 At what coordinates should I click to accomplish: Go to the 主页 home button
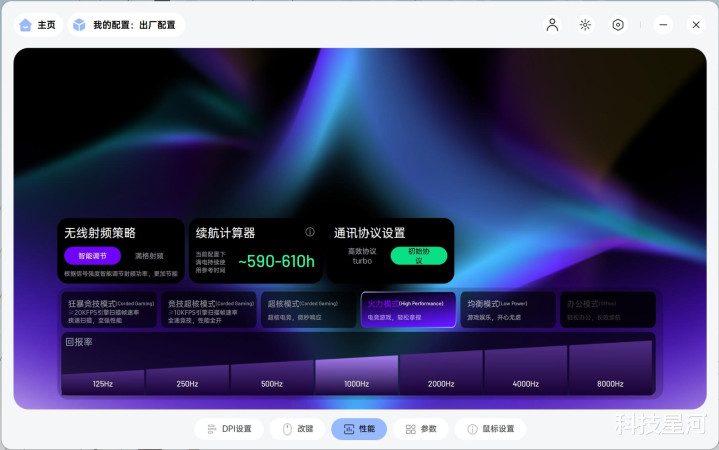[x=38, y=25]
